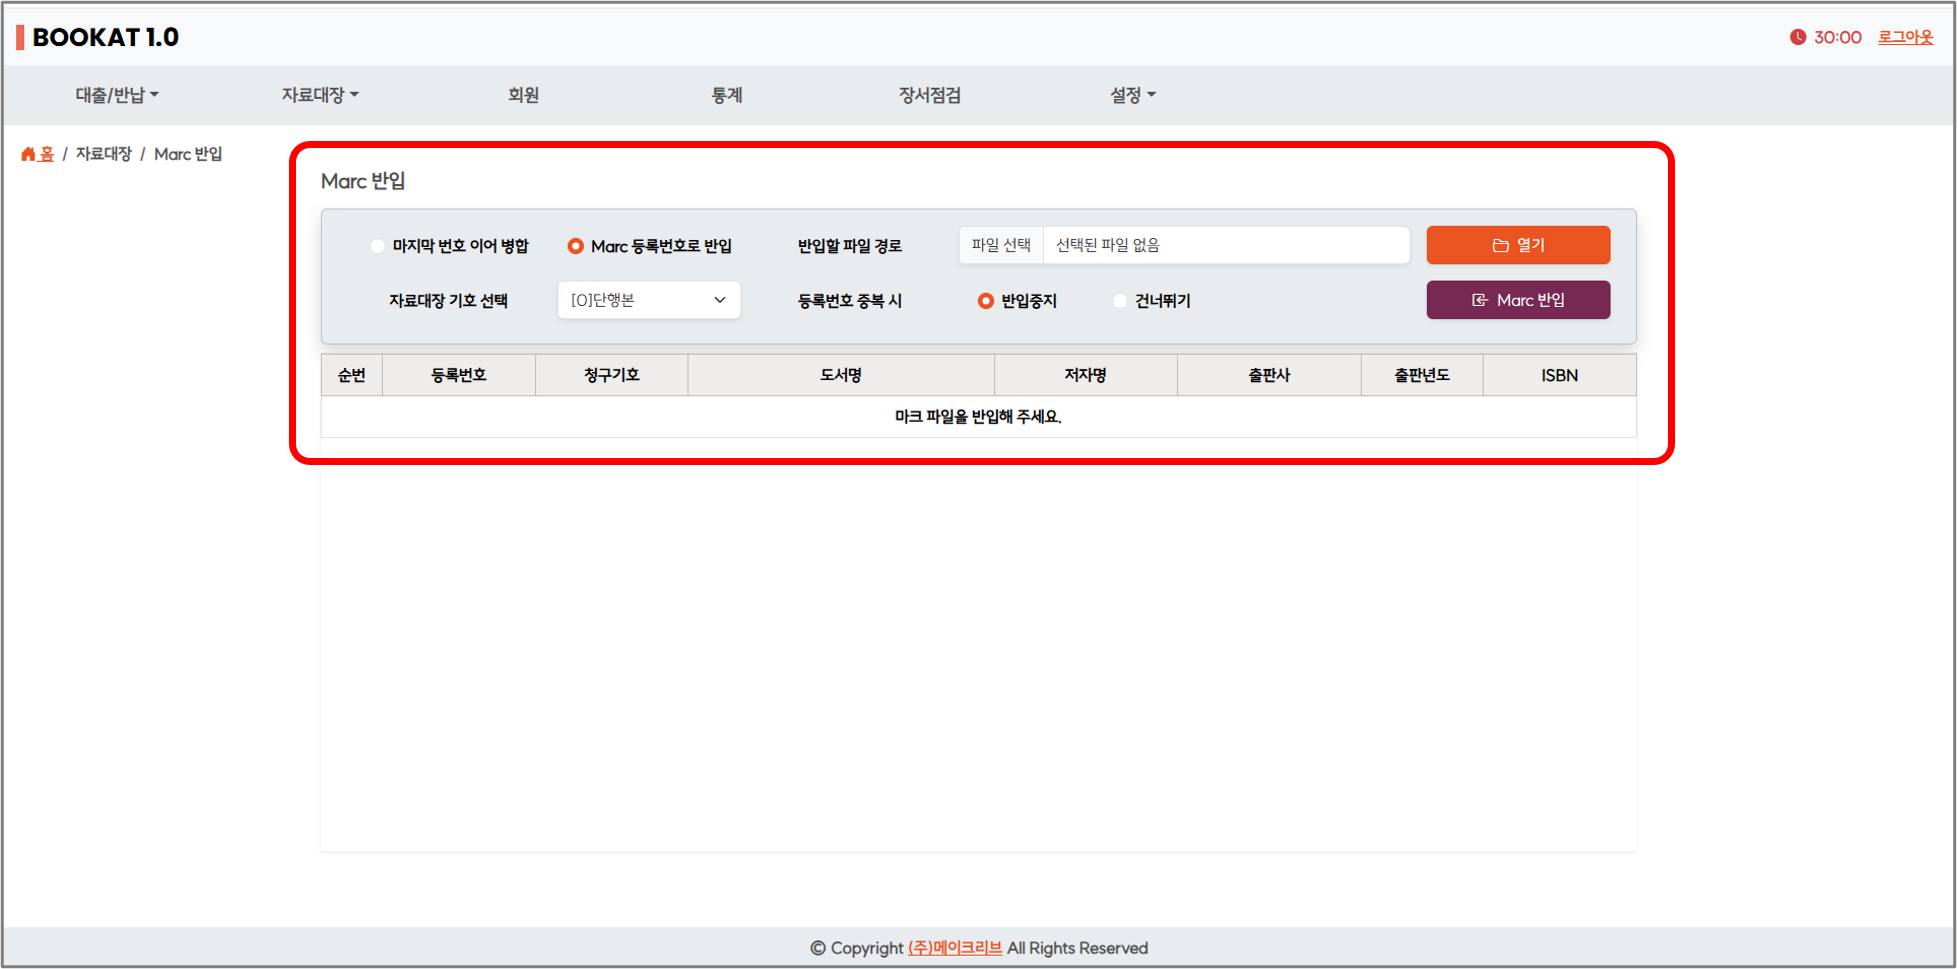The width and height of the screenshot is (1957, 969).
Task: Open the 장서점검 page
Action: [929, 95]
